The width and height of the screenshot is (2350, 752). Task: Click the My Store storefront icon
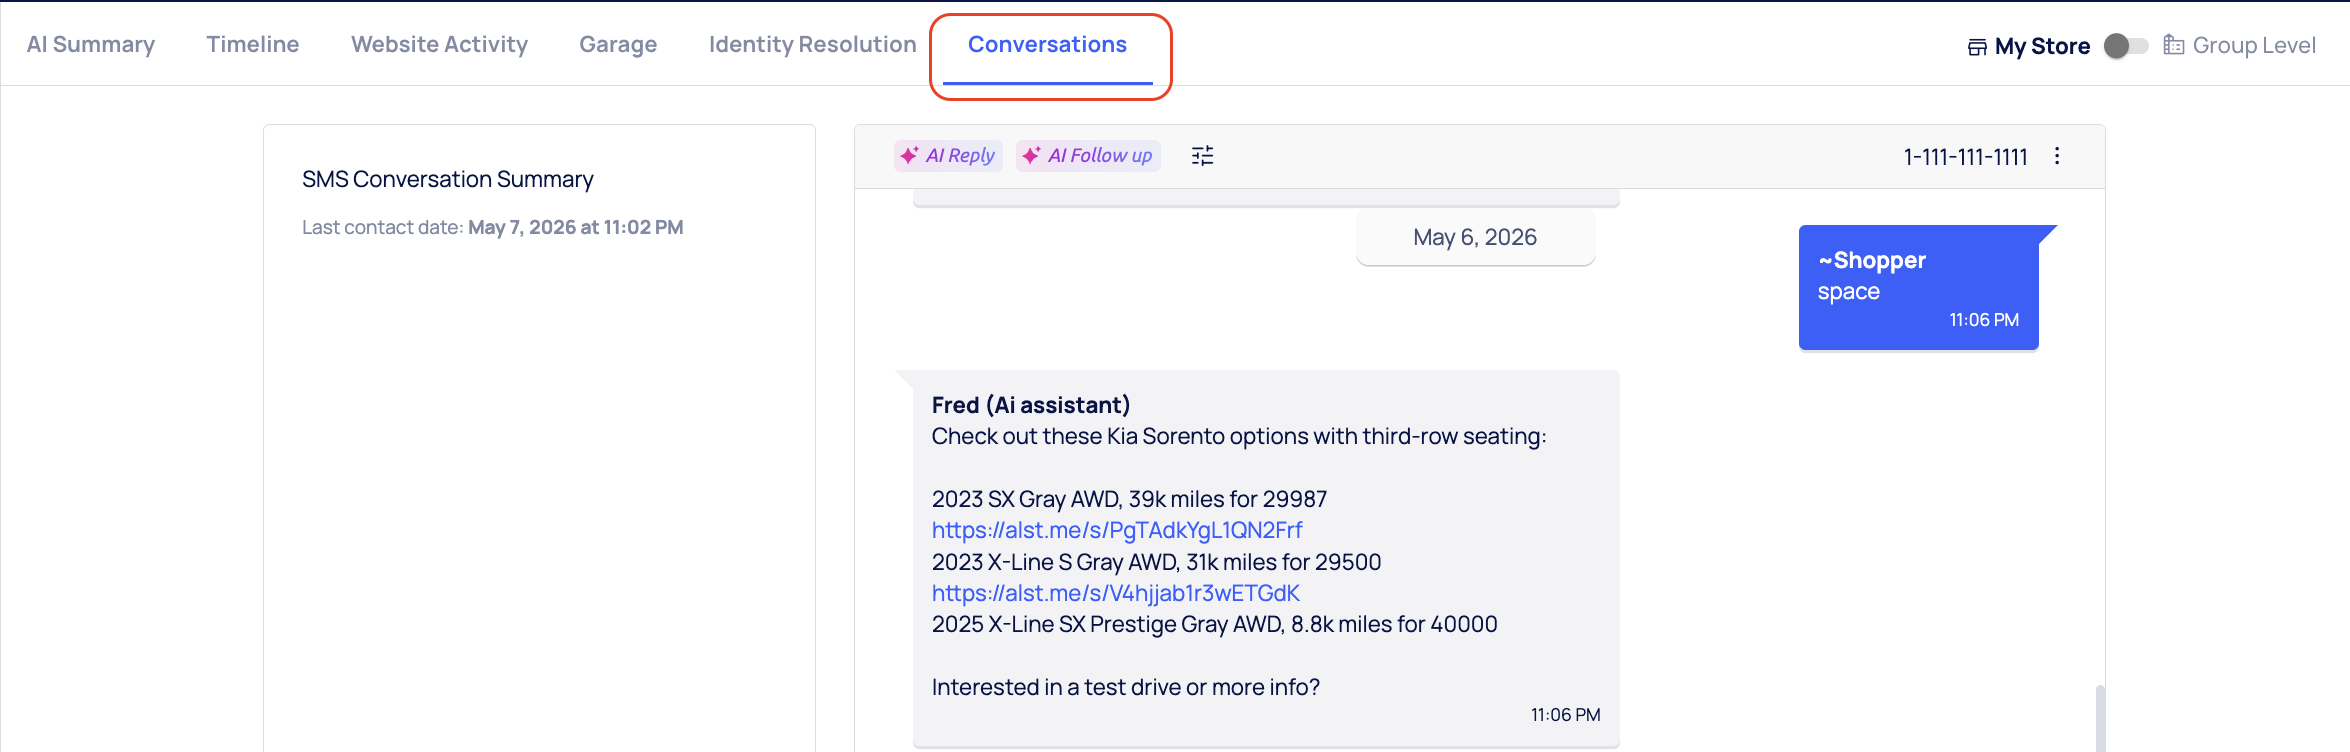click(1977, 47)
